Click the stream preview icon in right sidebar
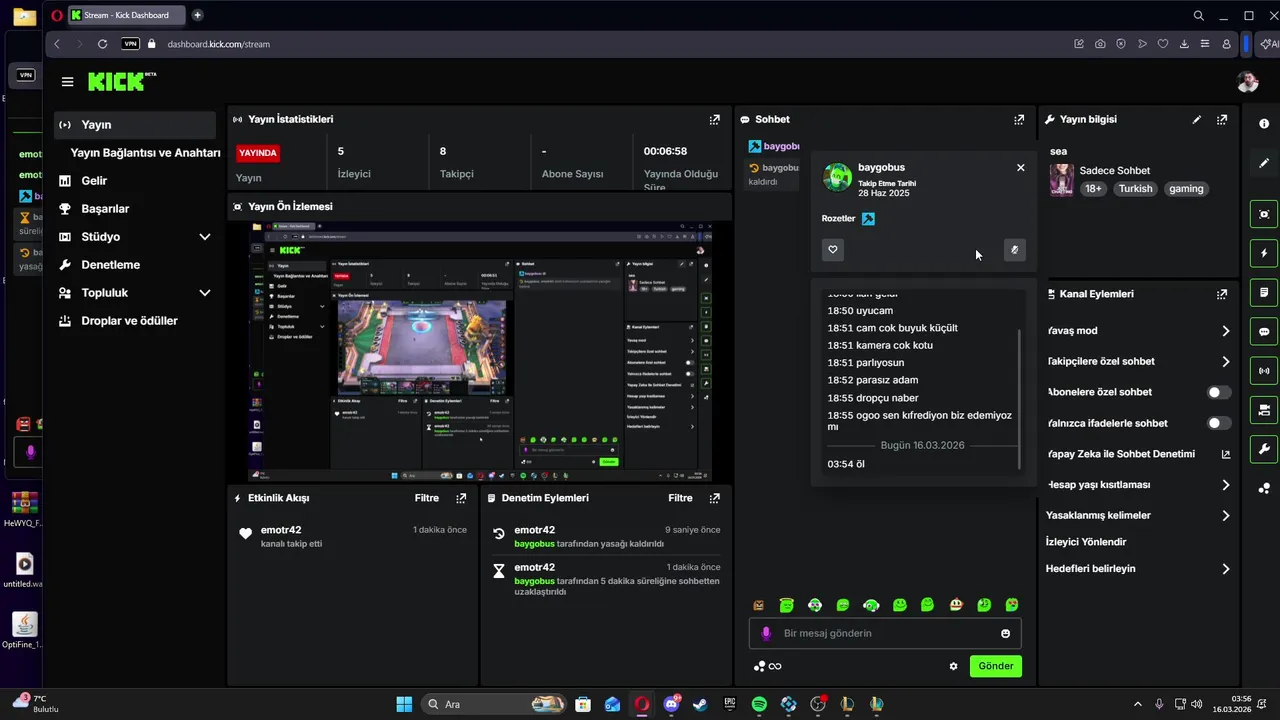Image resolution: width=1280 pixels, height=720 pixels. coord(1264,214)
